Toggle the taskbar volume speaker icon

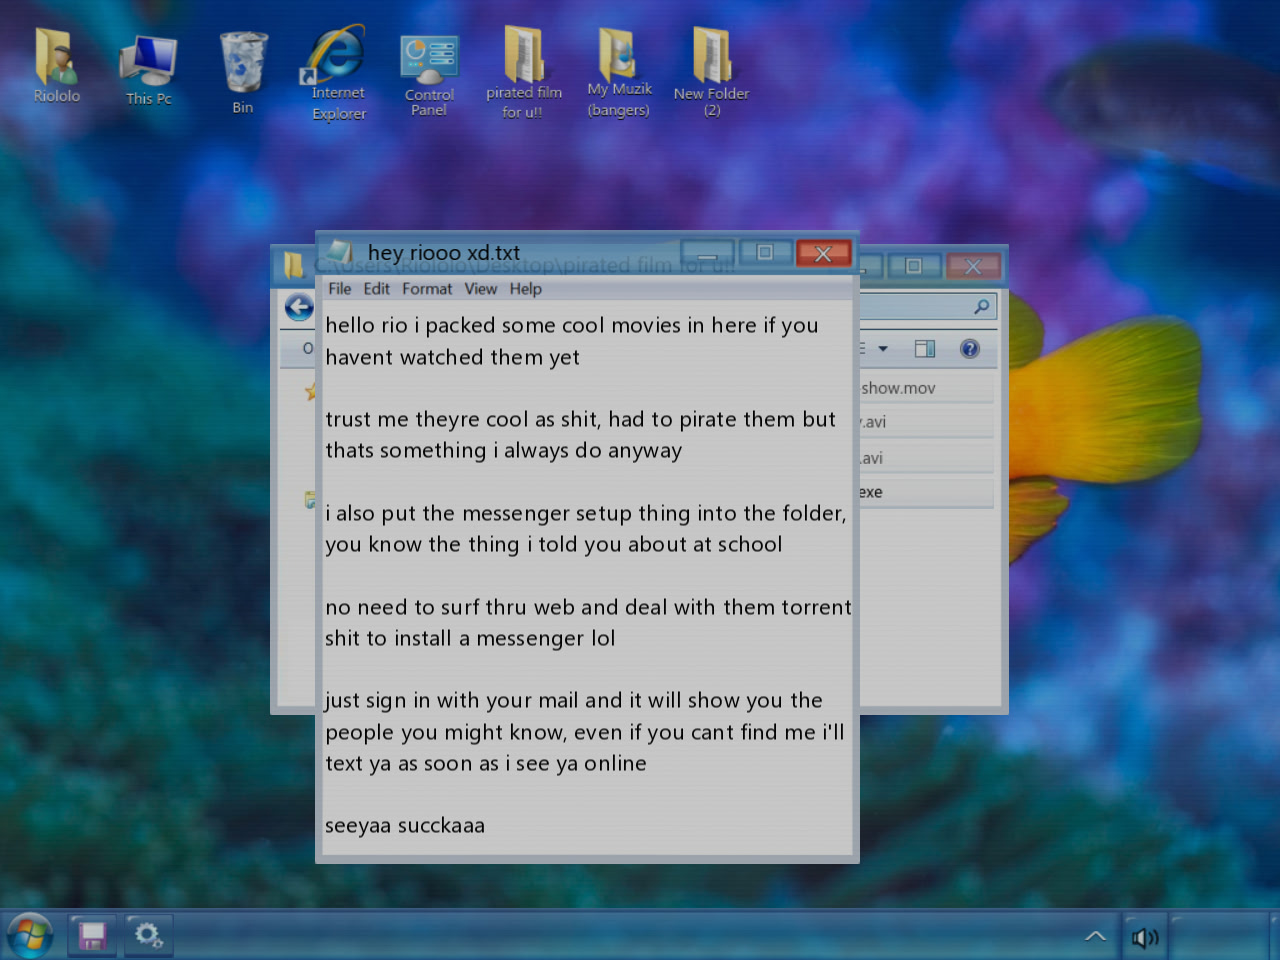1144,937
